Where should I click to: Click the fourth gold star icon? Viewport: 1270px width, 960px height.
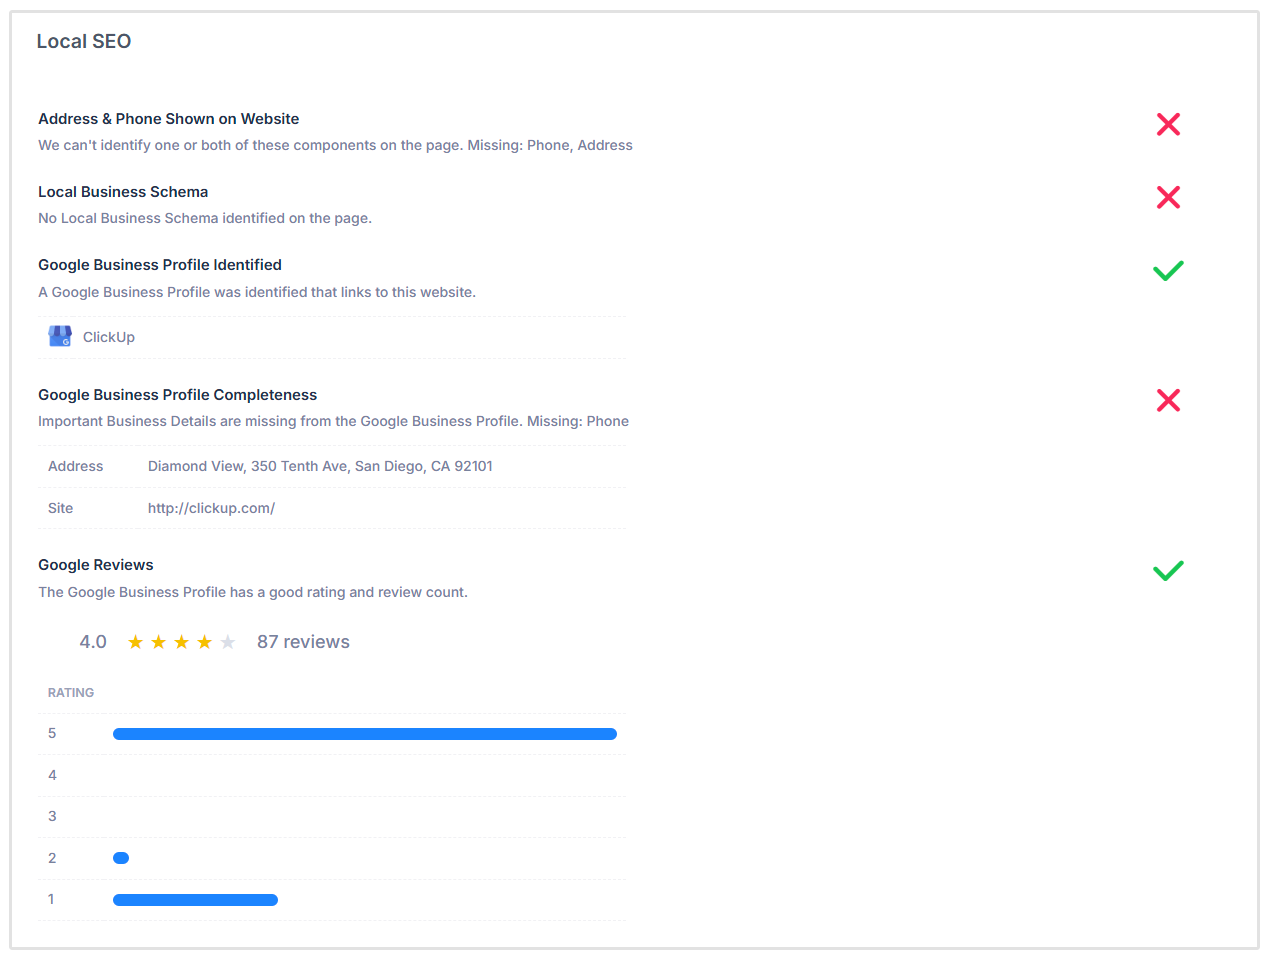(205, 641)
